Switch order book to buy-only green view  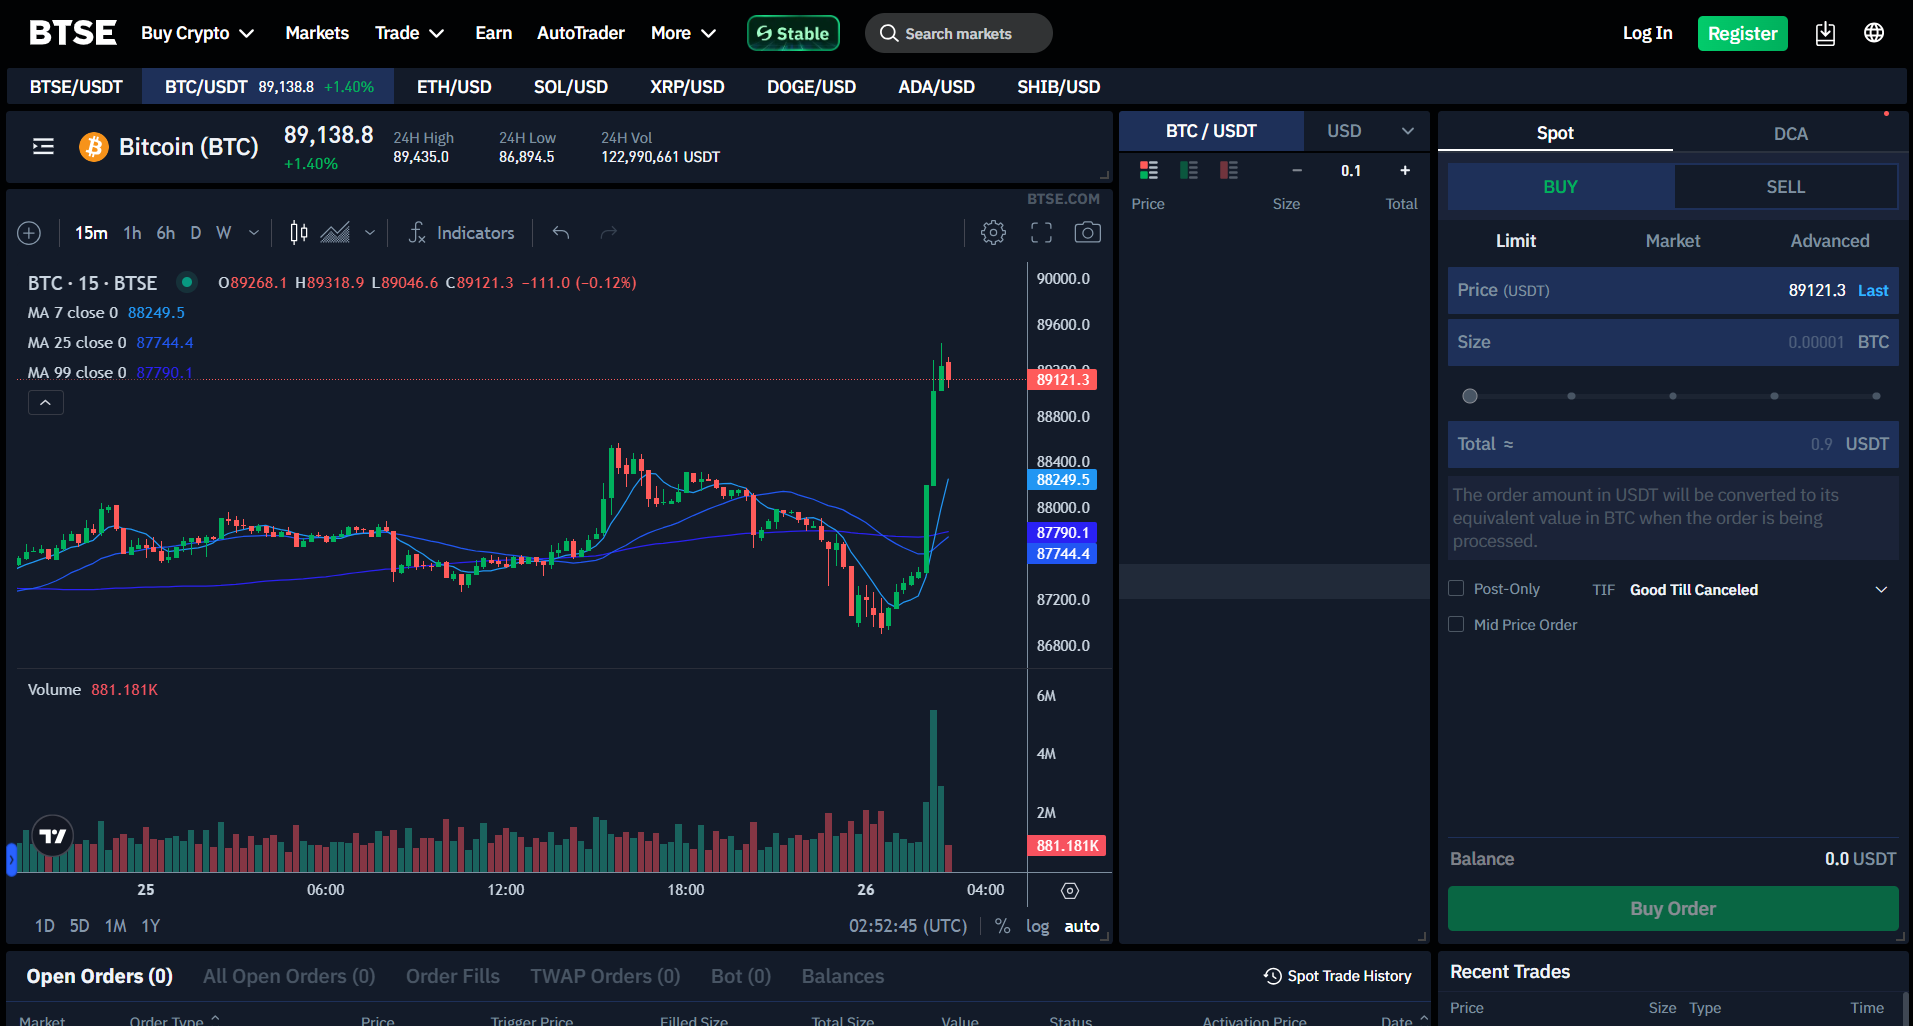pos(1189,170)
